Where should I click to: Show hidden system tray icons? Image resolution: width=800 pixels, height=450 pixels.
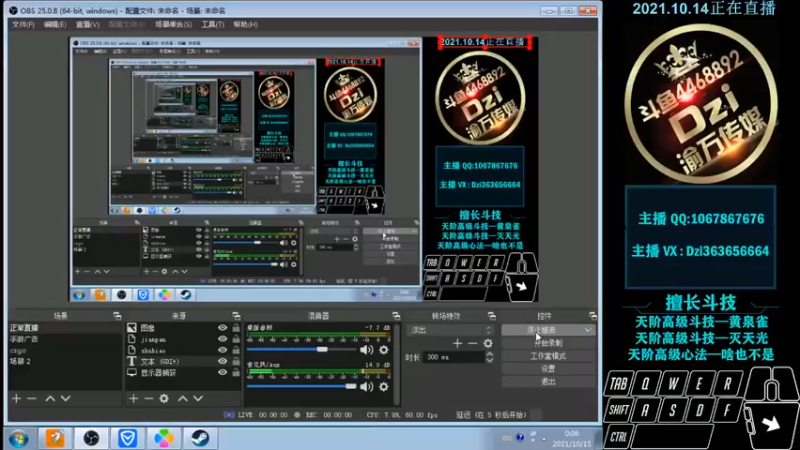544,439
